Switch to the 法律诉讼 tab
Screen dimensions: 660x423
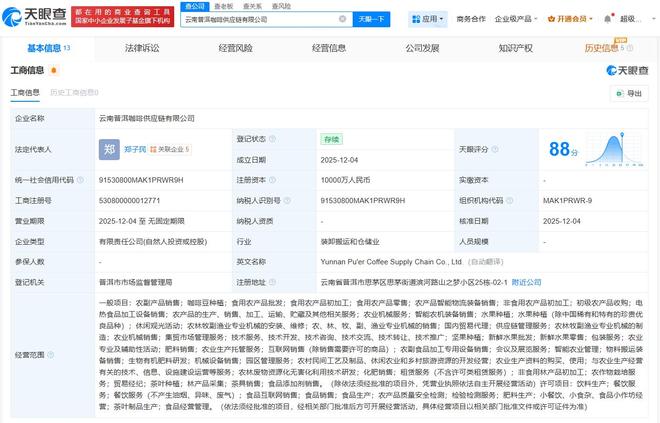pyautogui.click(x=142, y=48)
